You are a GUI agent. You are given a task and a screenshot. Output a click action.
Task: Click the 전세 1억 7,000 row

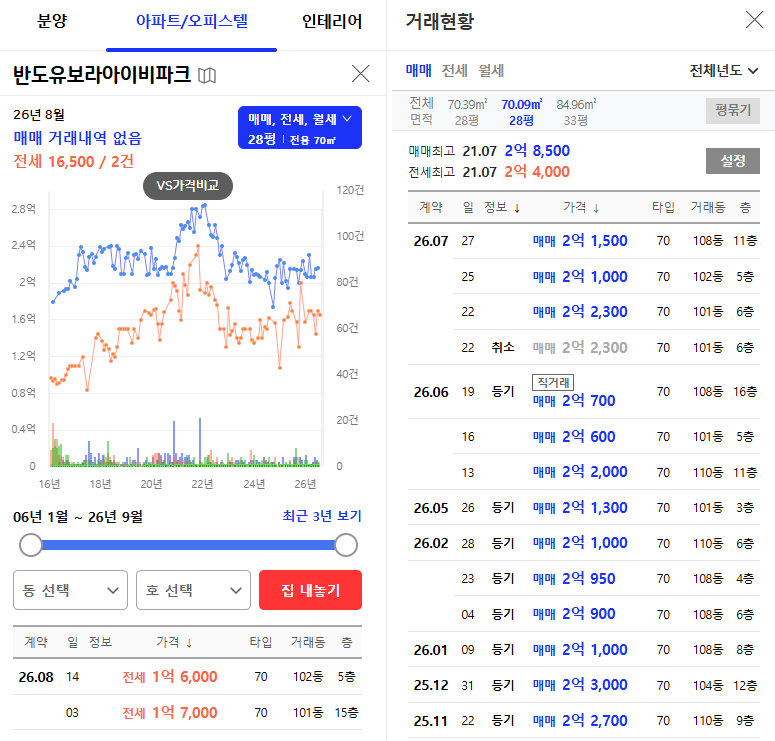click(187, 712)
